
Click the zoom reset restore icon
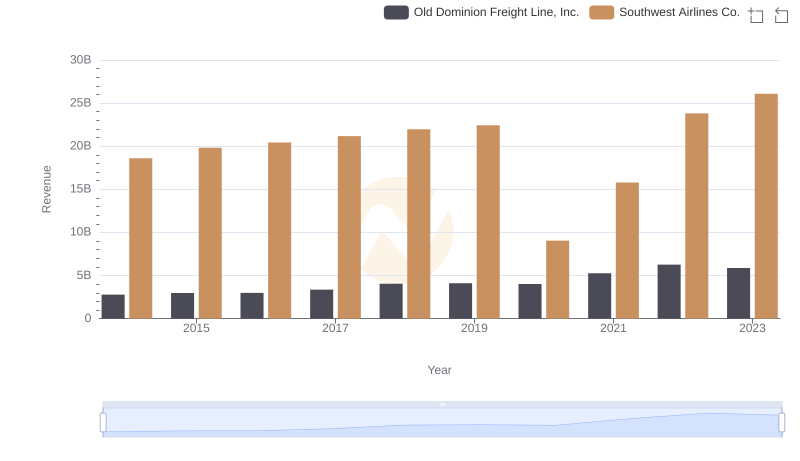pyautogui.click(x=781, y=15)
